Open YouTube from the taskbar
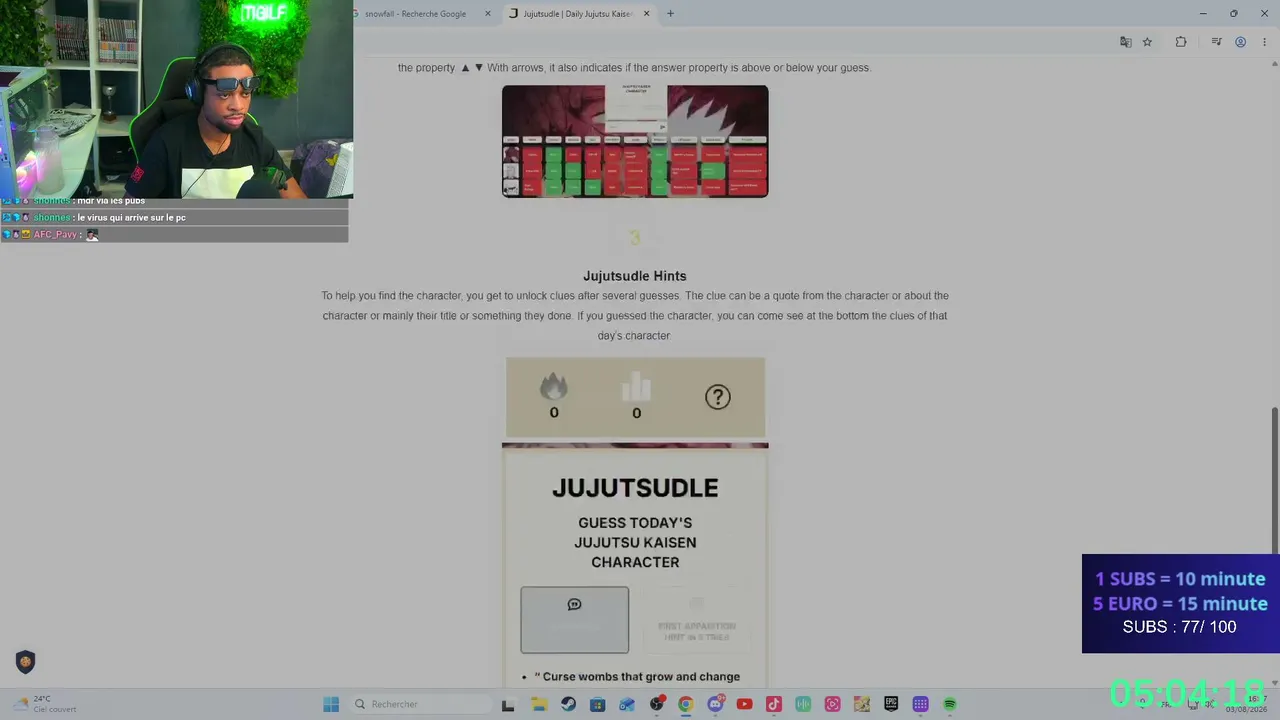Screen dimensions: 1280x720 tap(744, 704)
